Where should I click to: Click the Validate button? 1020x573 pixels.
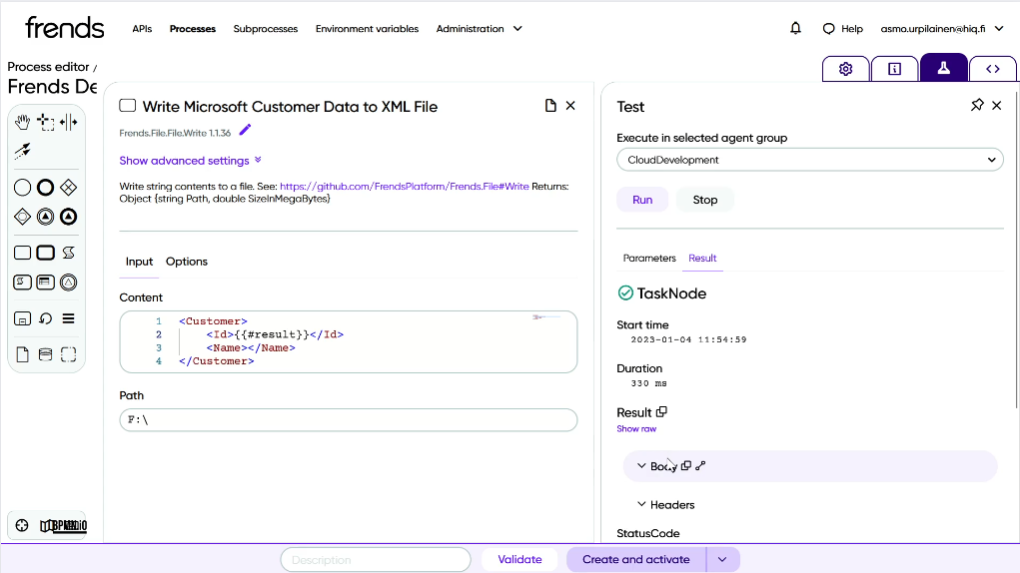[x=519, y=559]
